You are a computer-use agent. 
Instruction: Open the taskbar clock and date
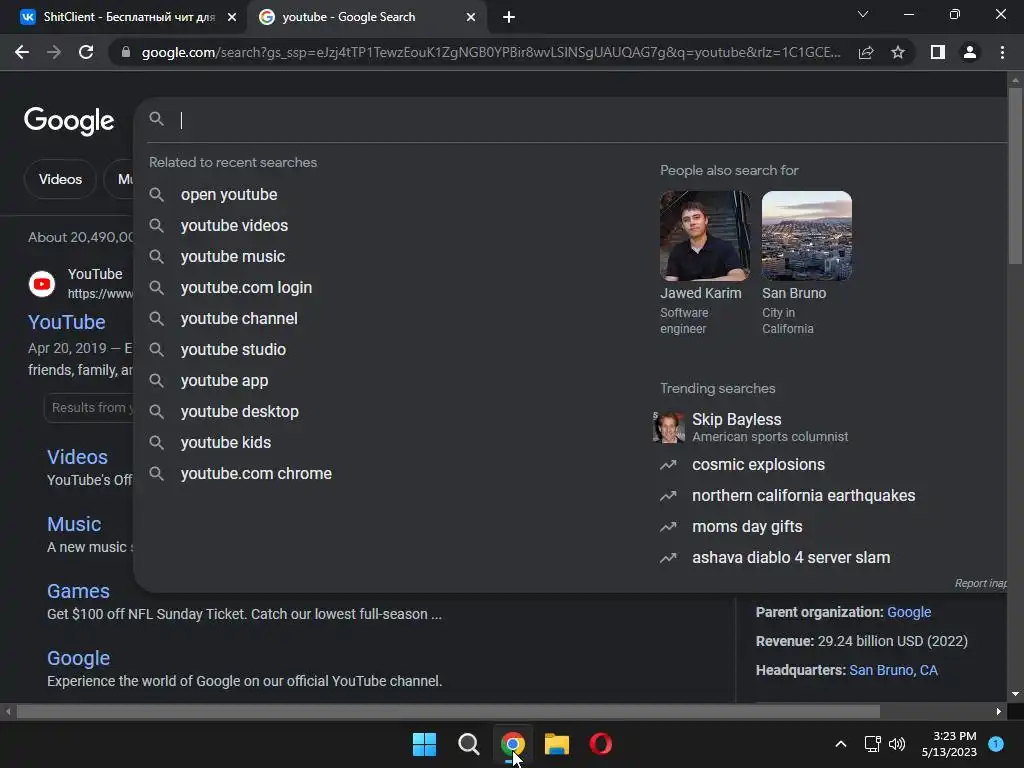[x=949, y=744]
